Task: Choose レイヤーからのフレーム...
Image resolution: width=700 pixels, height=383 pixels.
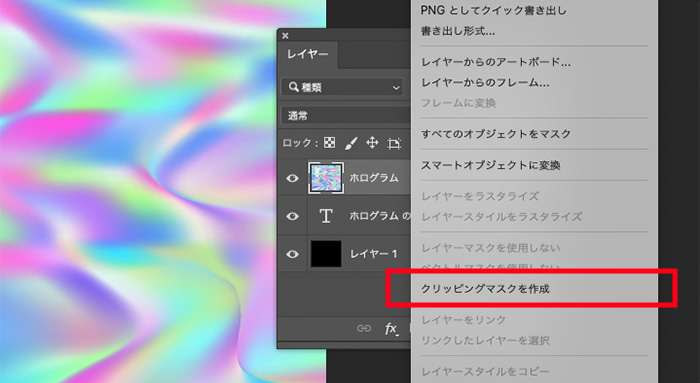Action: coord(485,83)
